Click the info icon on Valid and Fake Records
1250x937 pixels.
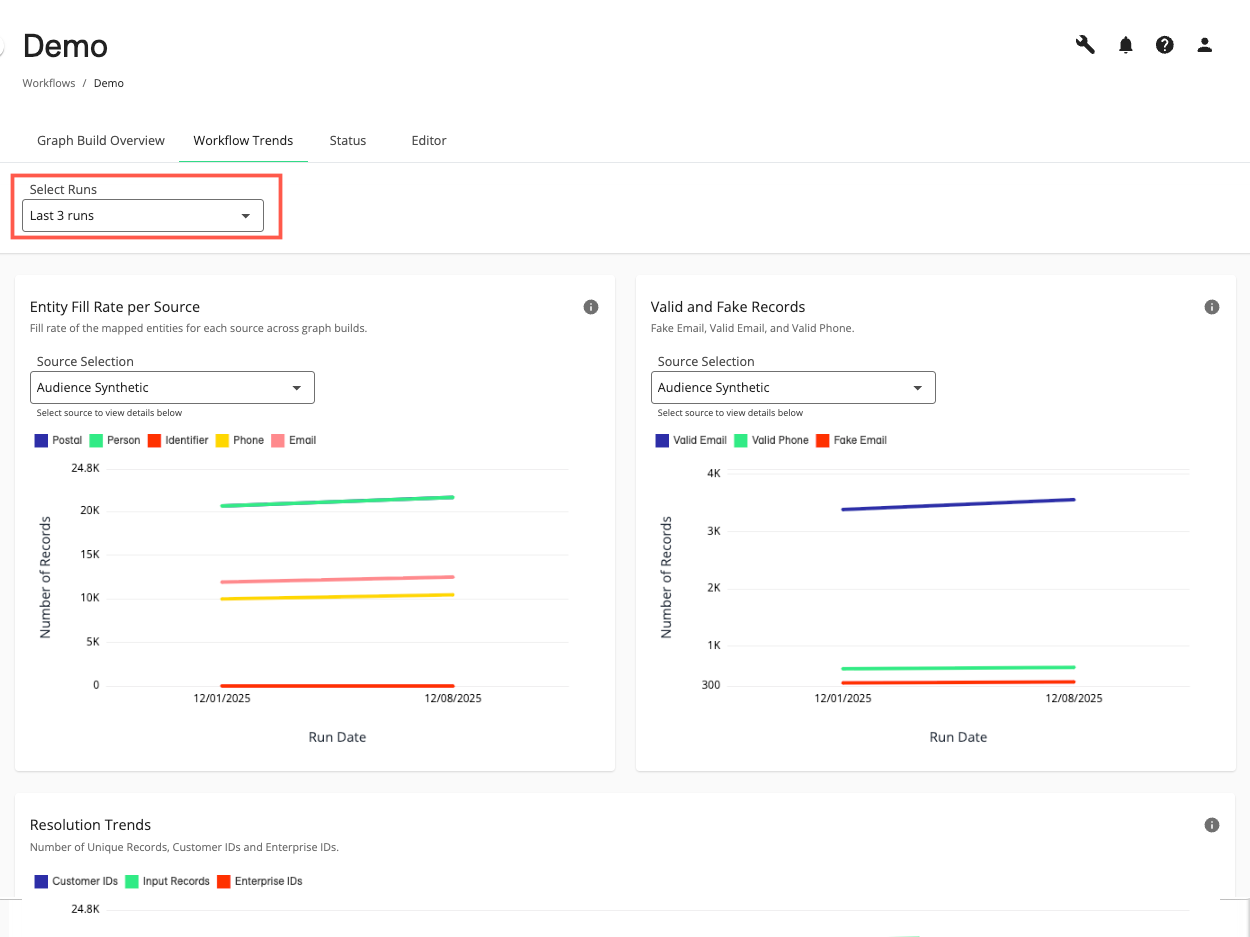point(1211,307)
